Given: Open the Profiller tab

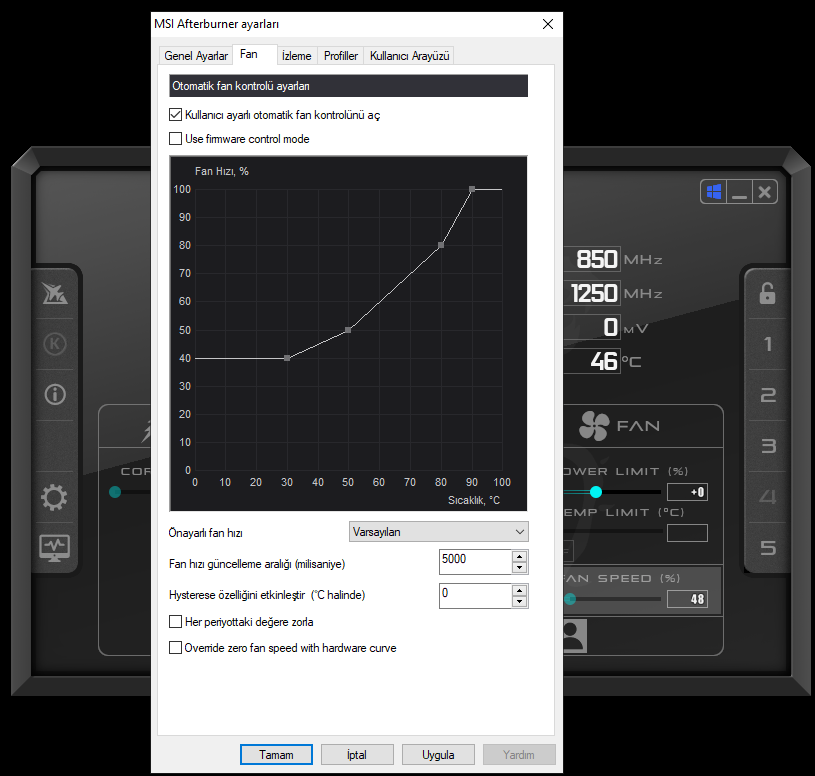Looking at the screenshot, I should click(341, 56).
